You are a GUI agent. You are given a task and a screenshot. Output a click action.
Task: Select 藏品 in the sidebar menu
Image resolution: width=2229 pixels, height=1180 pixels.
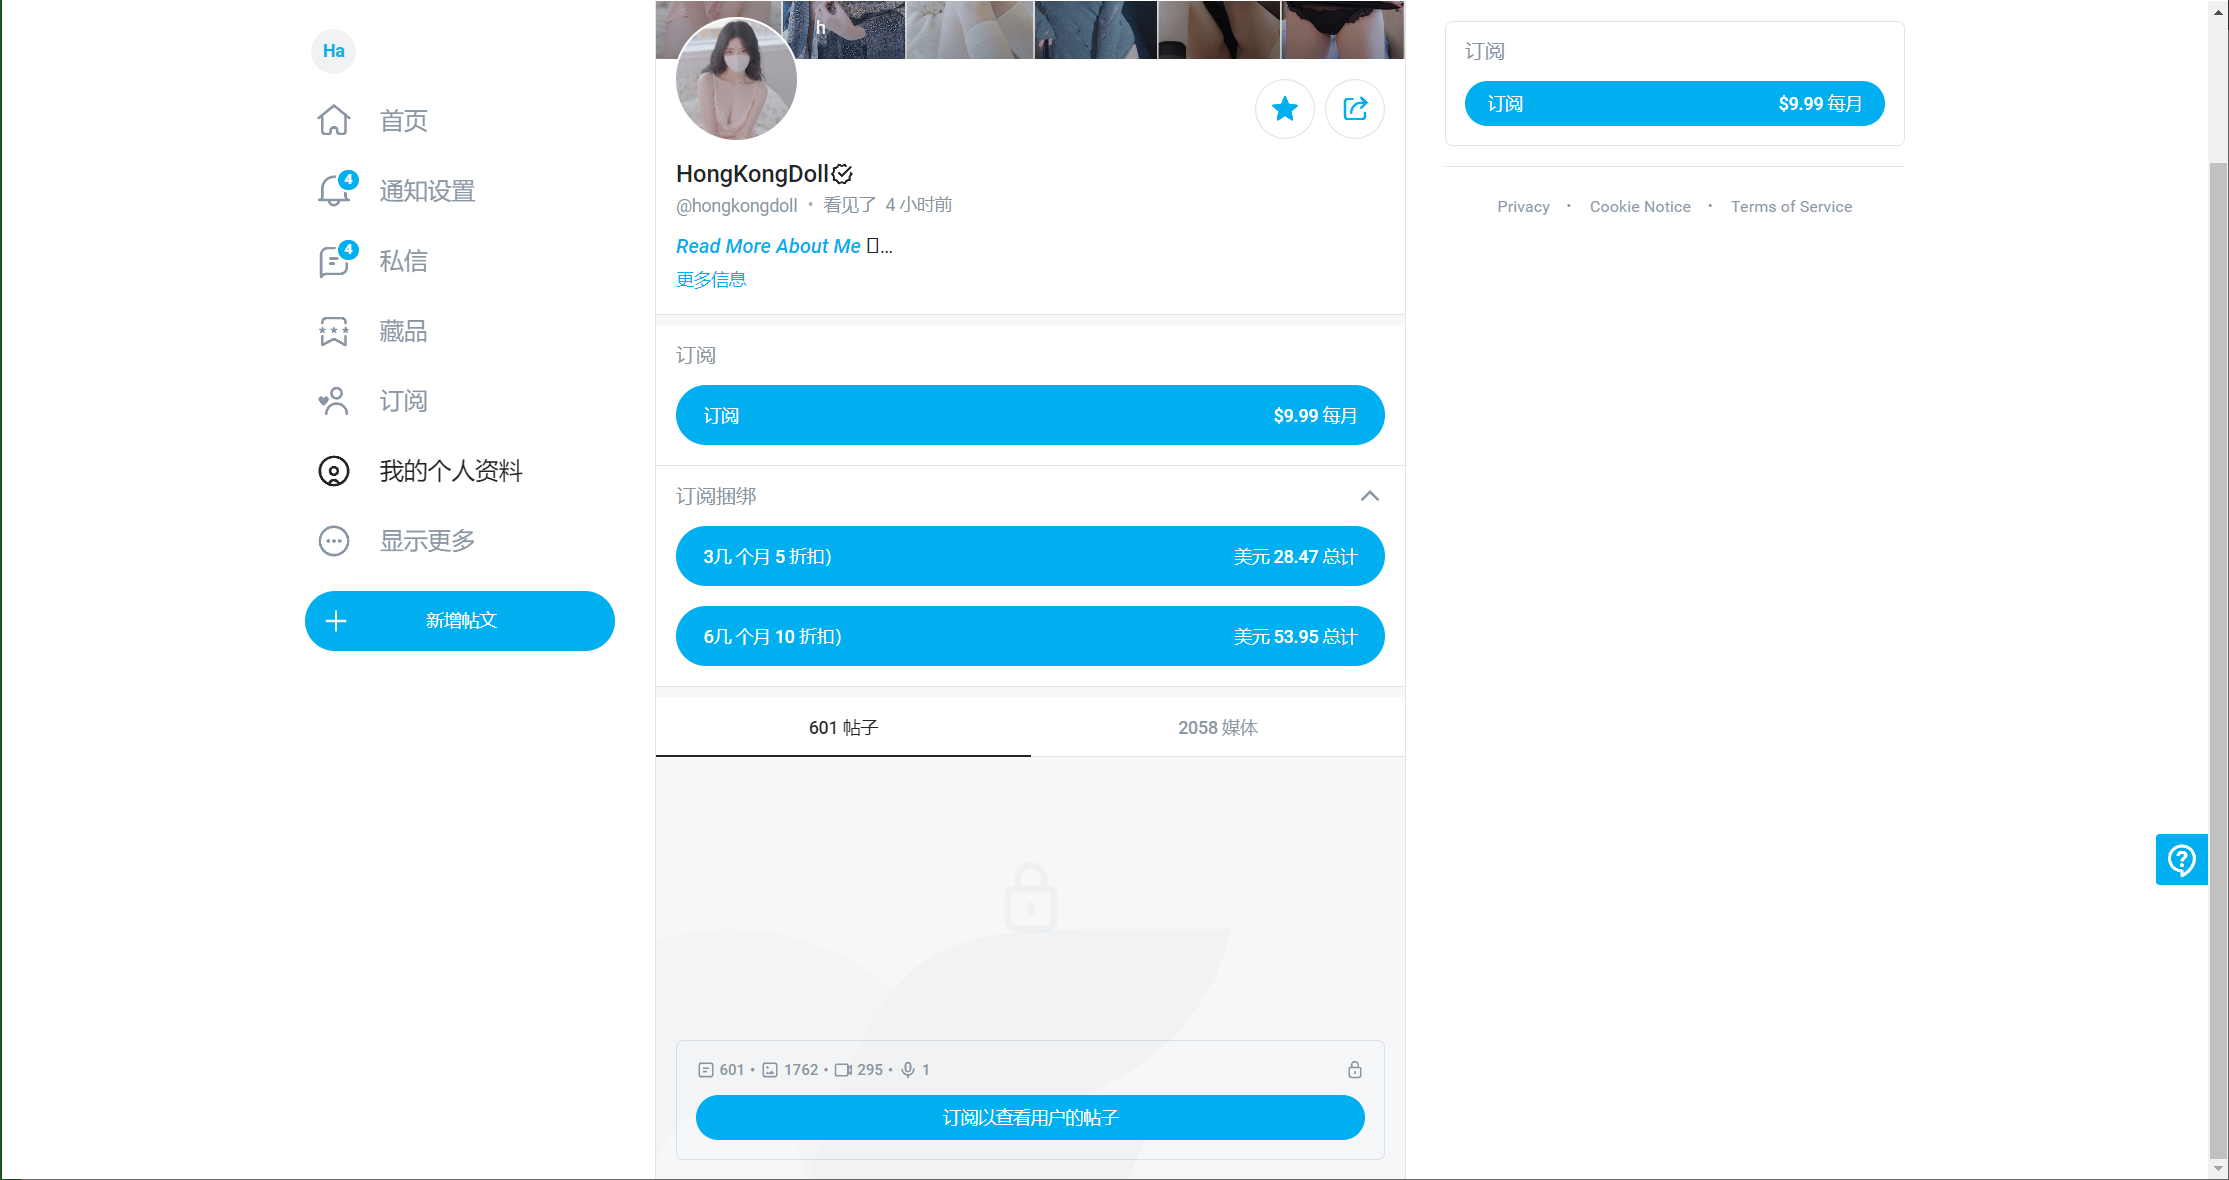coord(403,331)
